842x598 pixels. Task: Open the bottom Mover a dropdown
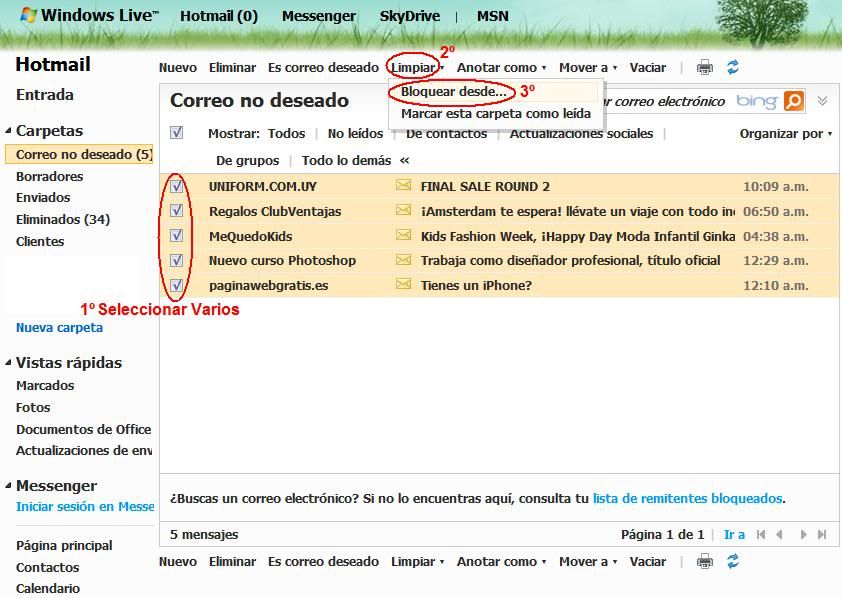click(588, 561)
